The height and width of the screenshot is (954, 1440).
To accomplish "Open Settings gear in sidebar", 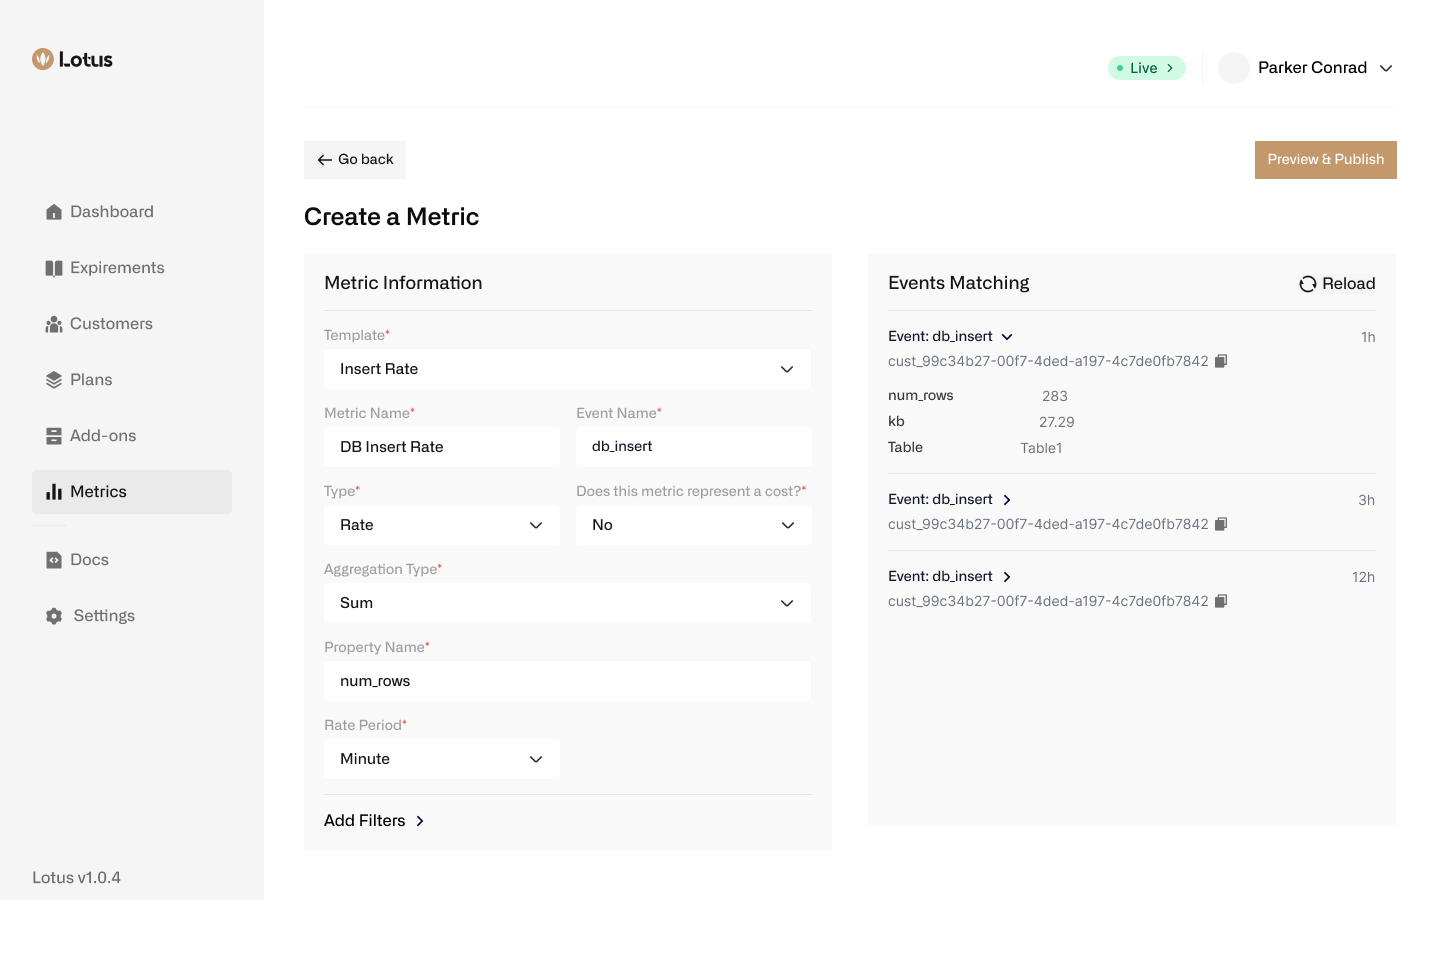I will (x=54, y=616).
